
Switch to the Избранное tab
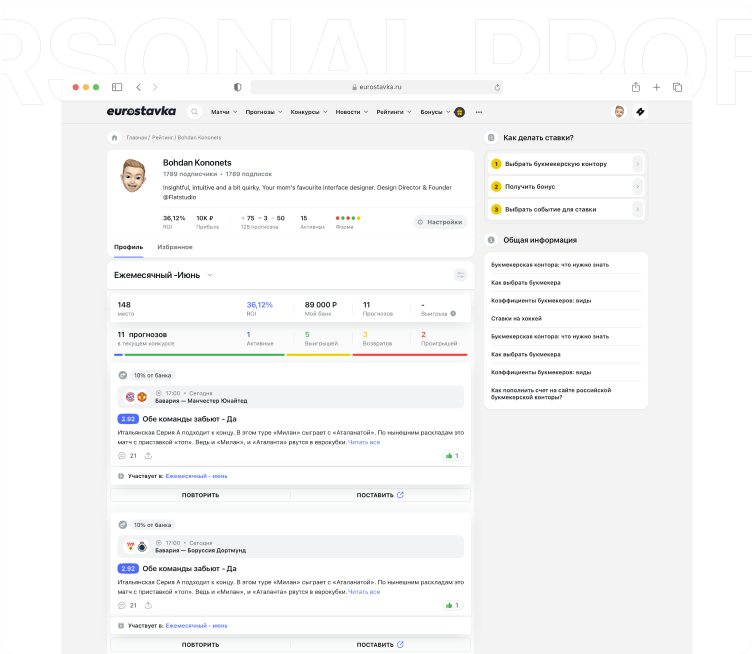click(x=175, y=246)
